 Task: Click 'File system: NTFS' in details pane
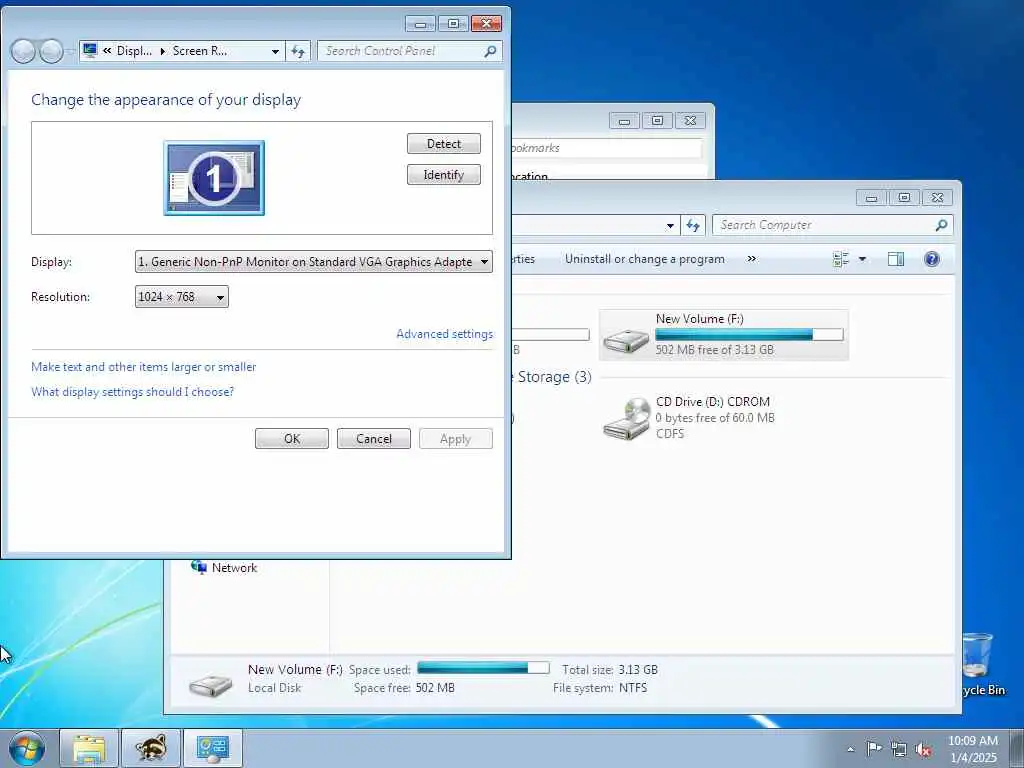600,688
